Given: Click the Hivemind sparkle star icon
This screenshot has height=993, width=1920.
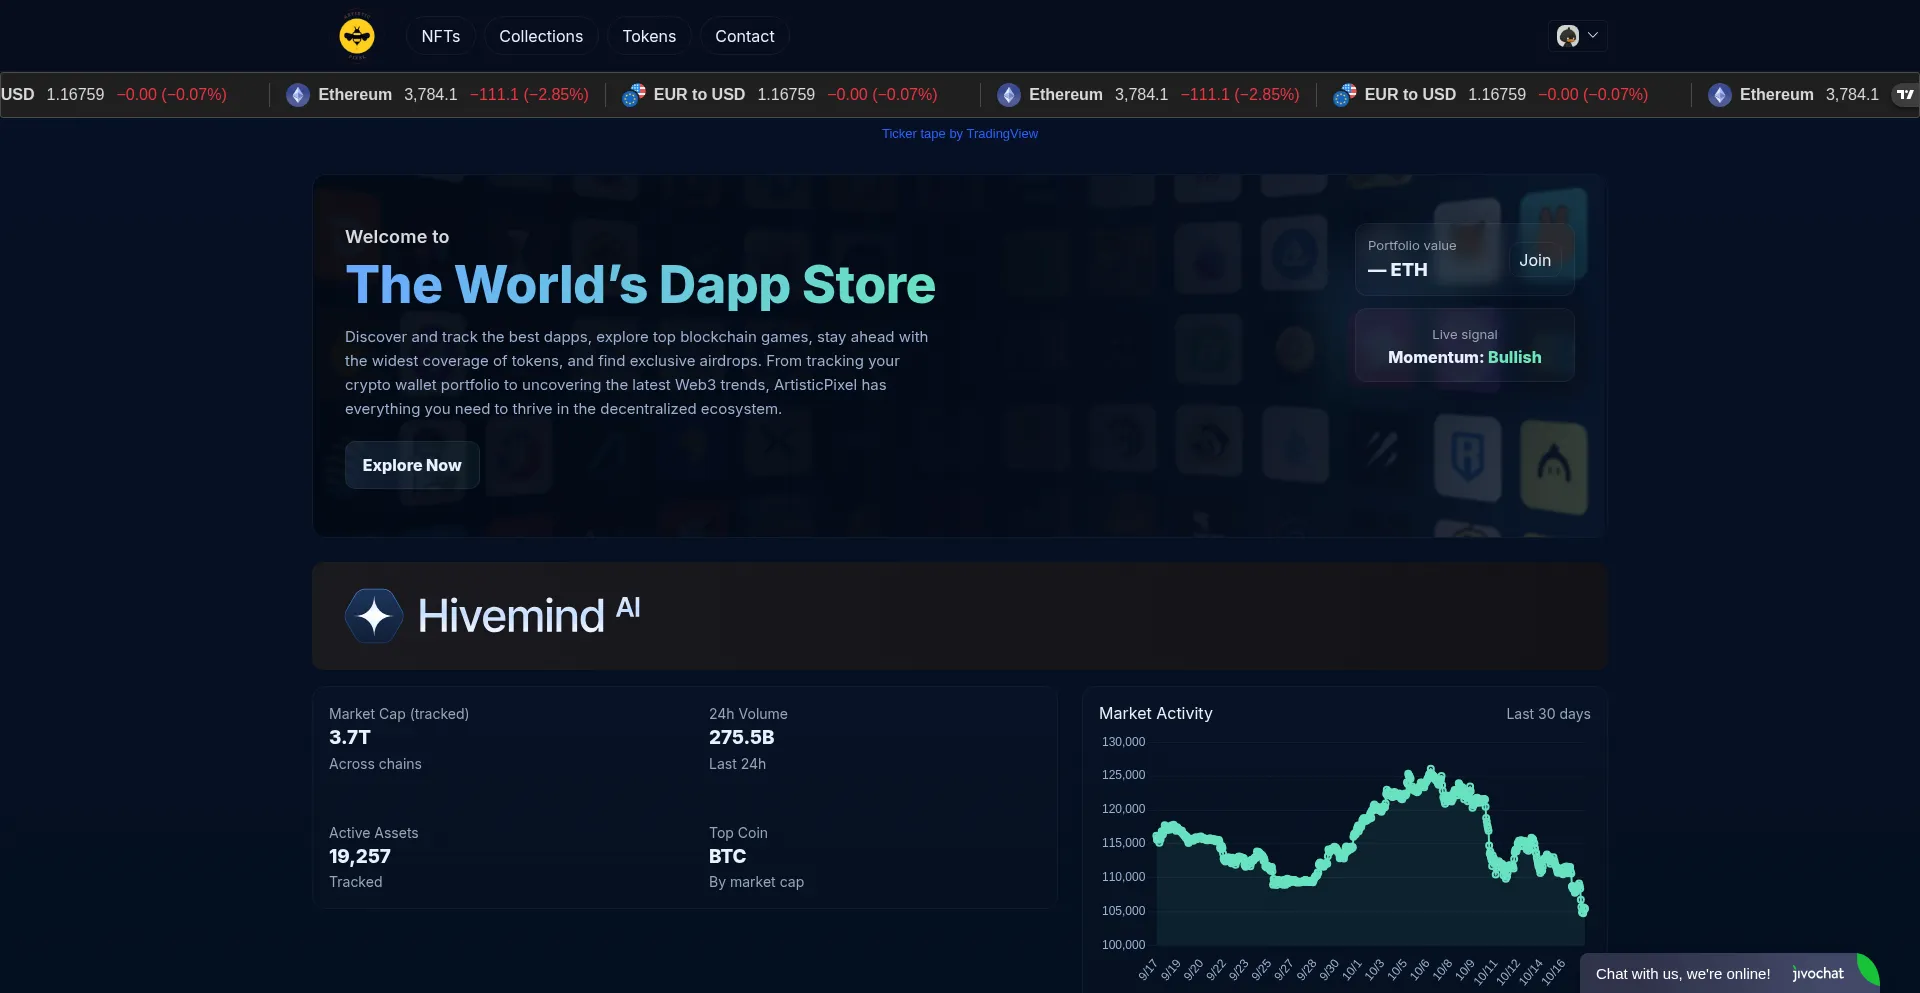Looking at the screenshot, I should click(x=374, y=615).
